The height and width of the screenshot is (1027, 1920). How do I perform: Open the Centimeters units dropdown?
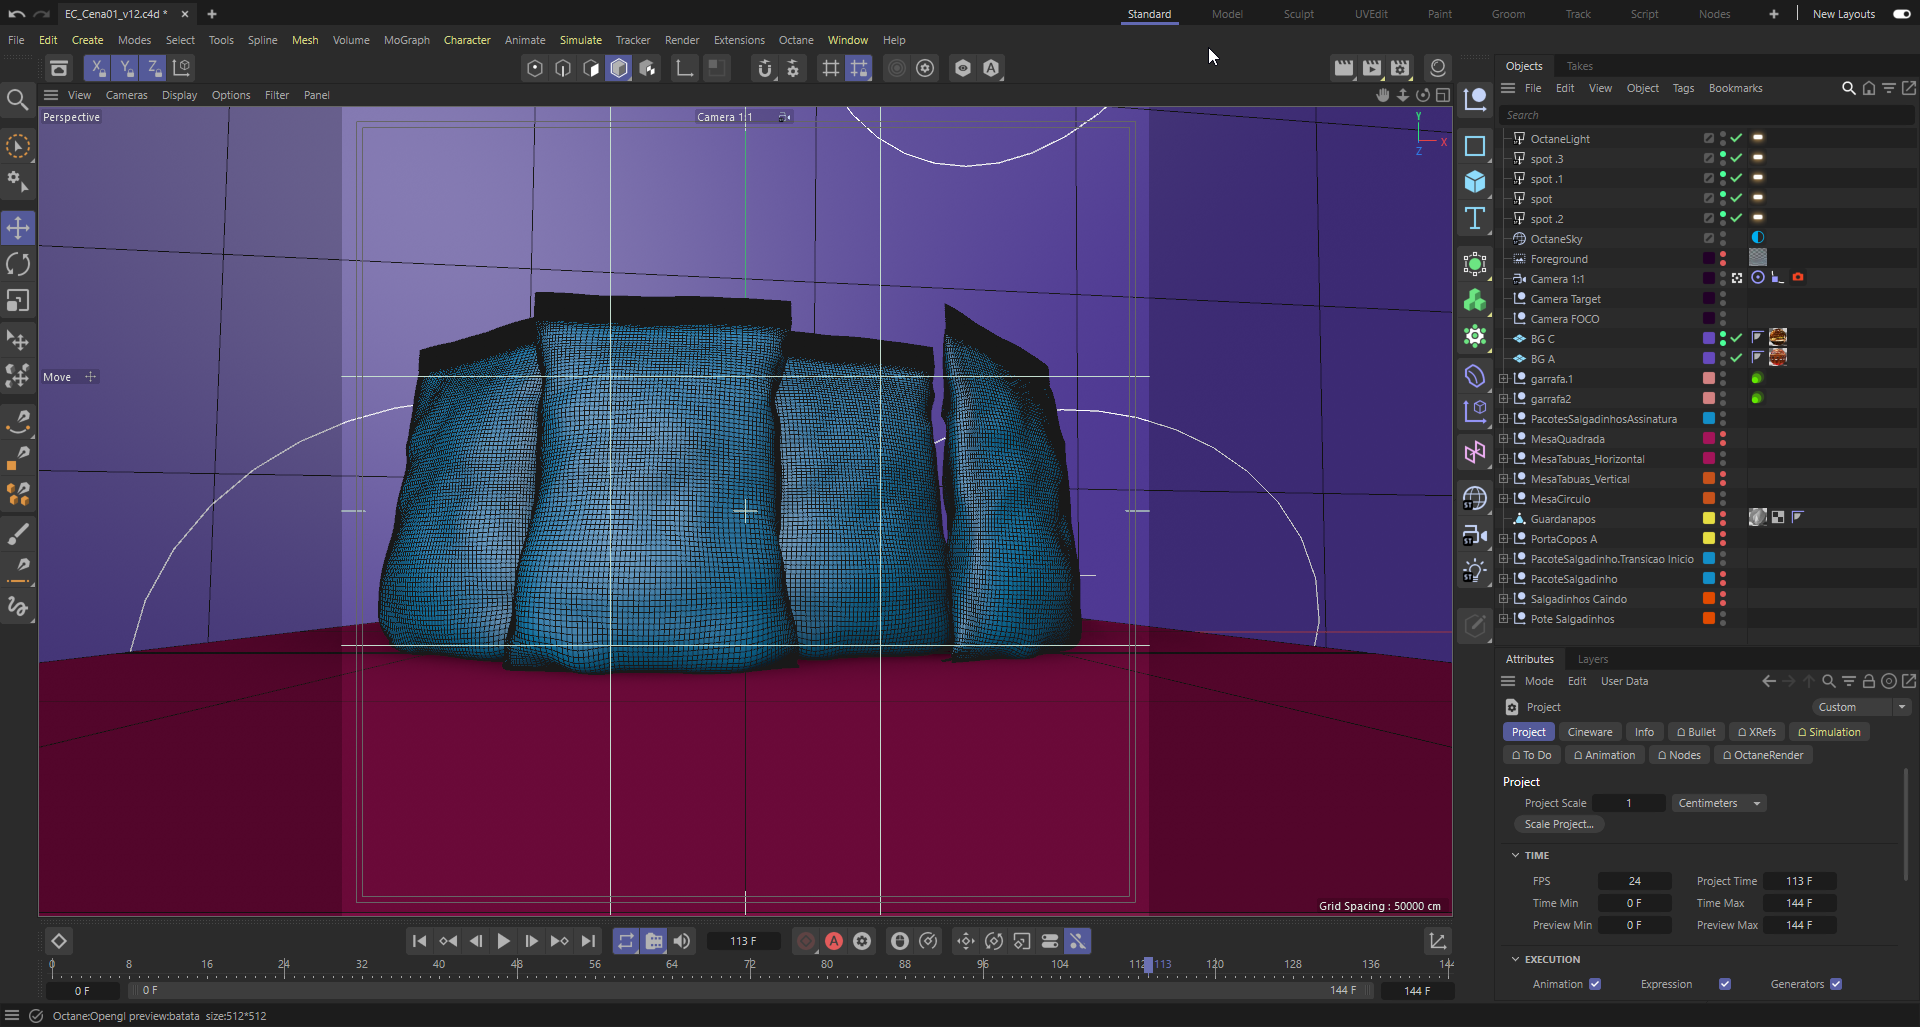click(x=1718, y=803)
